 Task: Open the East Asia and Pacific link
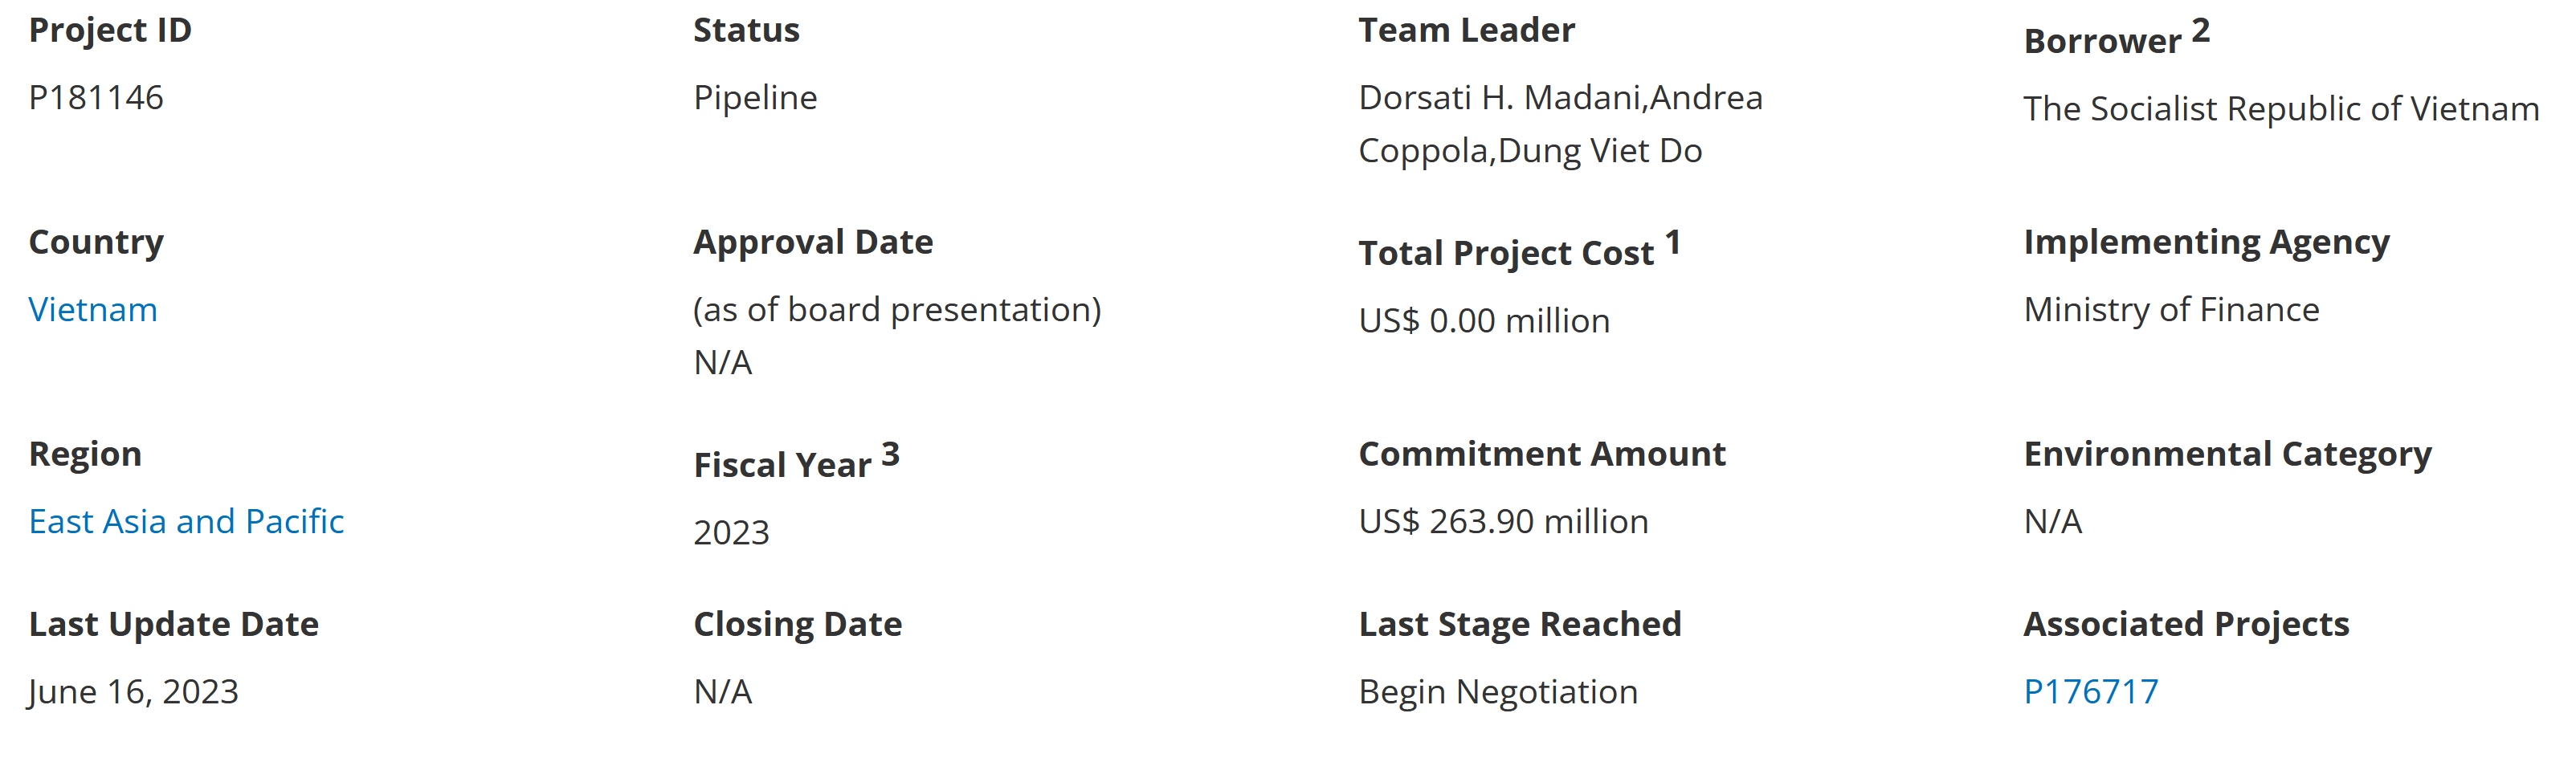(186, 522)
